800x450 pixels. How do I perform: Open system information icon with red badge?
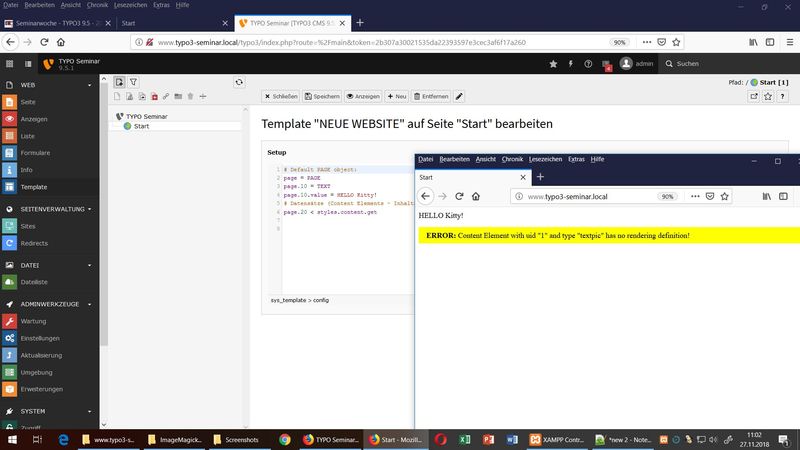tap(606, 64)
